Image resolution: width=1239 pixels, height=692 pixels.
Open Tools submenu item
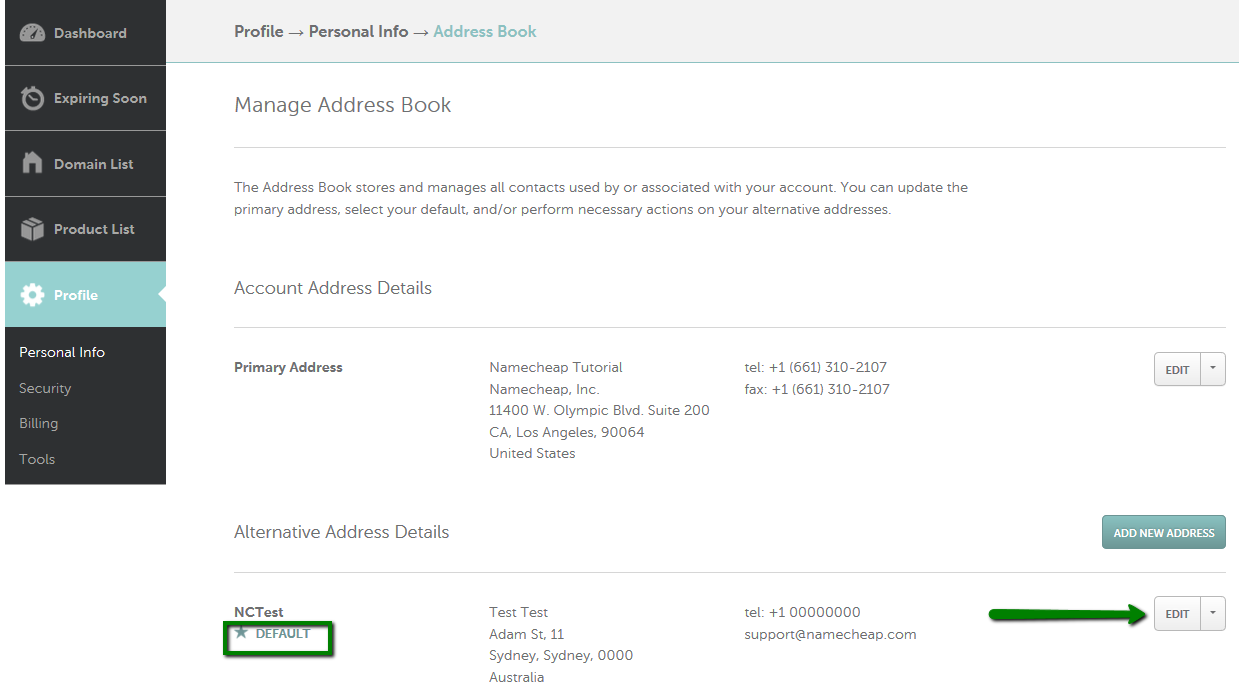(x=37, y=459)
